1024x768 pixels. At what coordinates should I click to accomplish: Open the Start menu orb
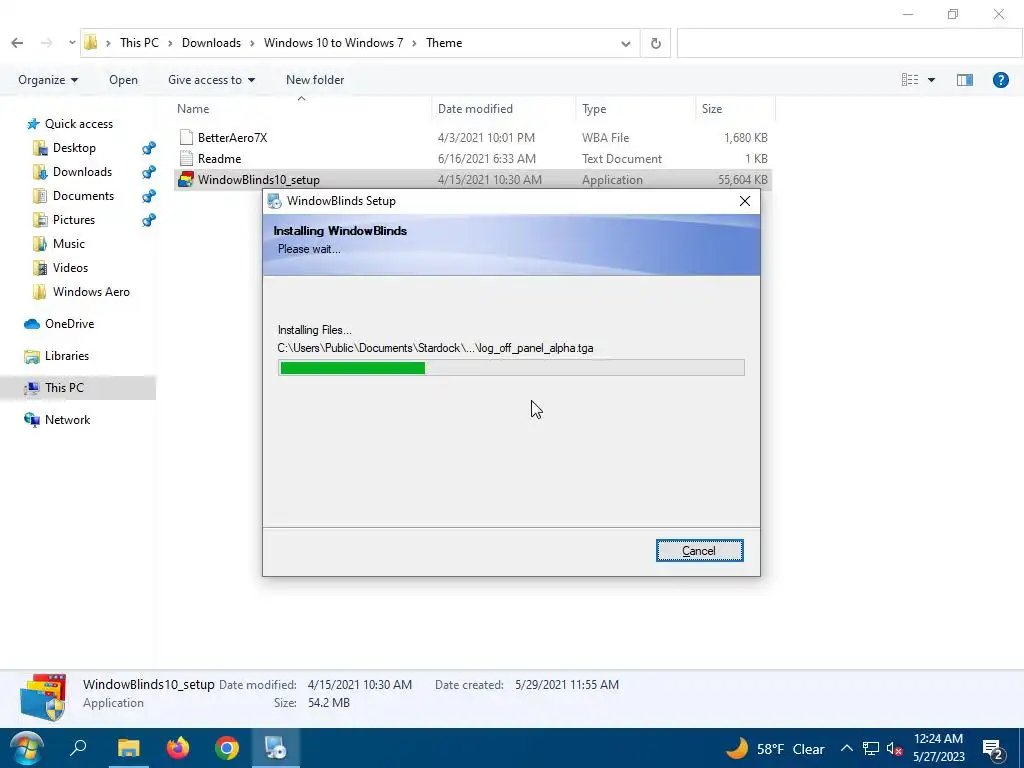click(26, 748)
